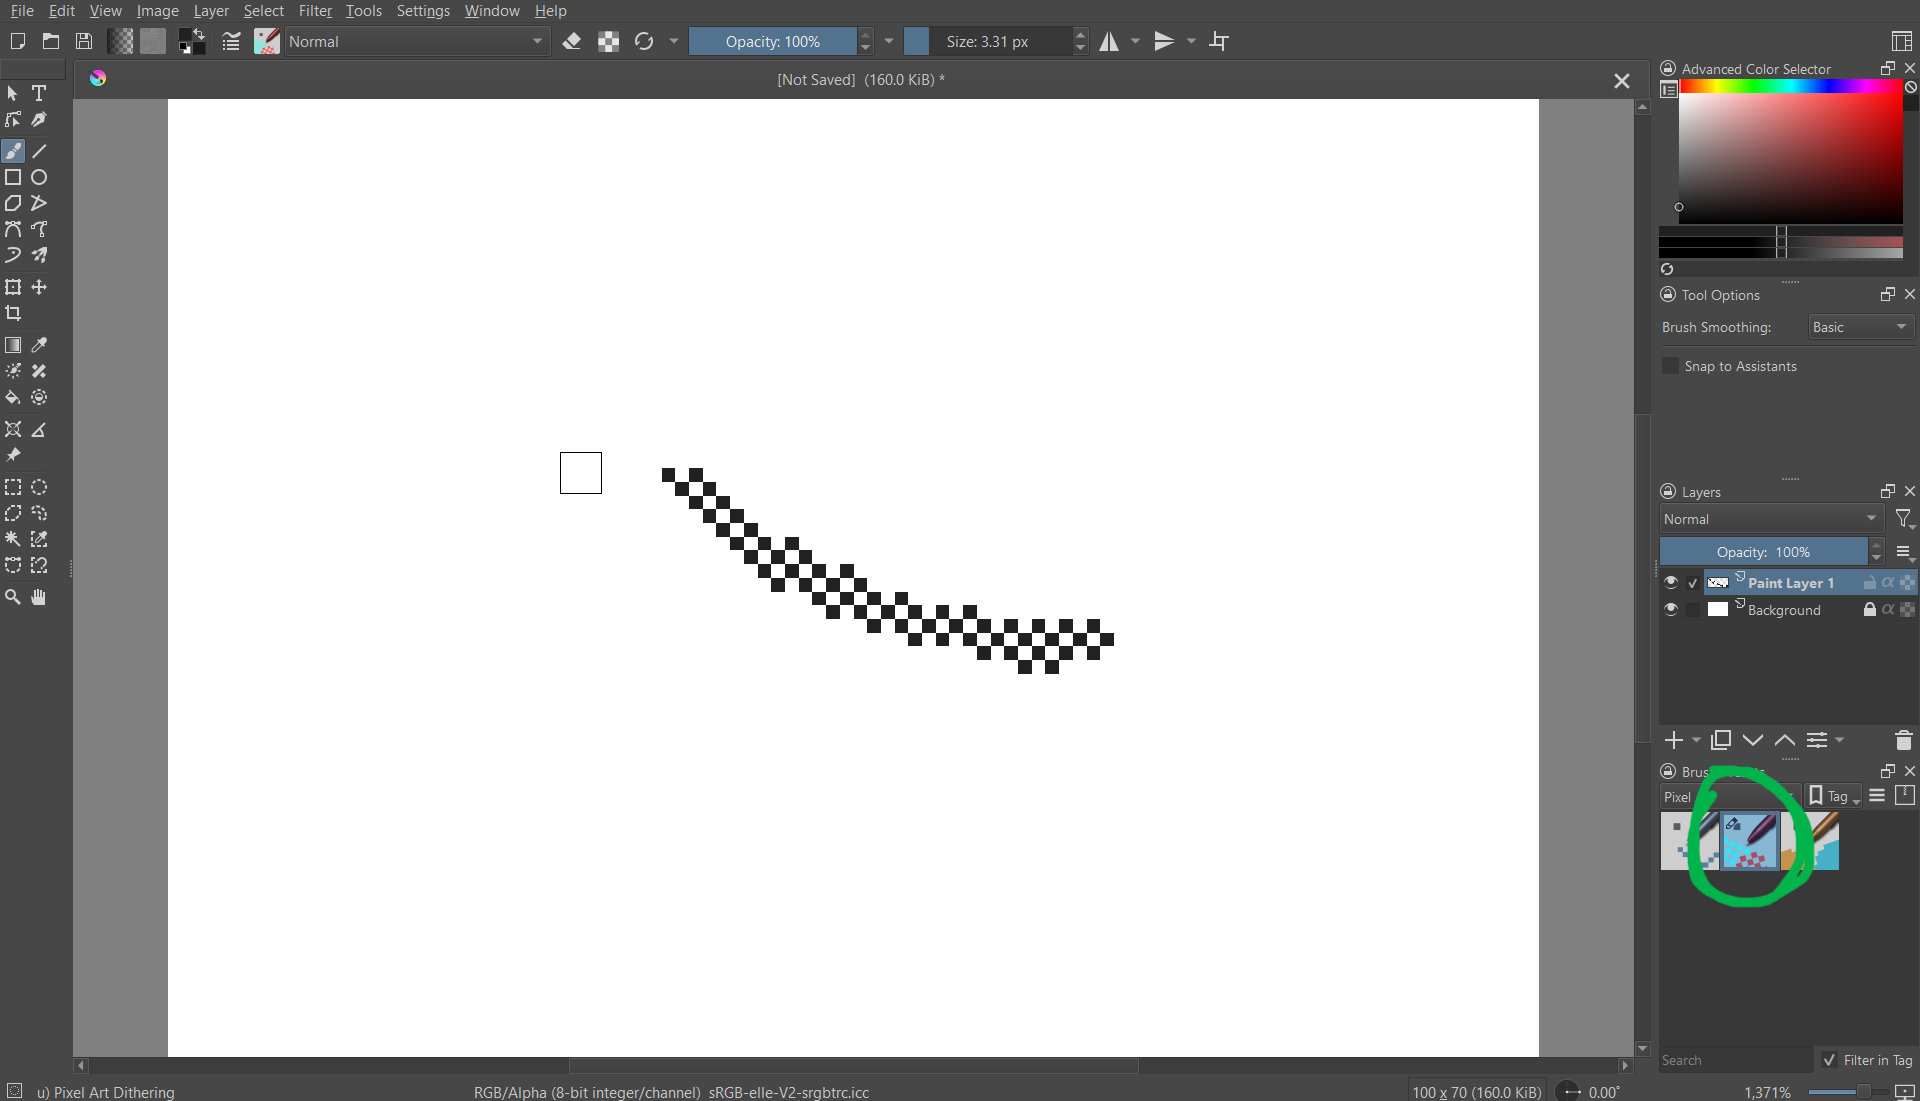Screen dimensions: 1920x1101
Task: Select the Crop tool
Action: click(13, 313)
